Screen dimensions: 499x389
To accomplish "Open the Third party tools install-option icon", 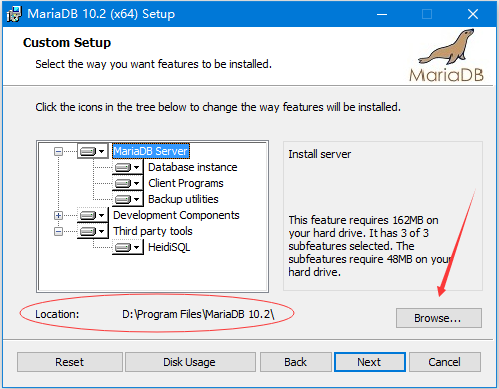I will point(92,231).
